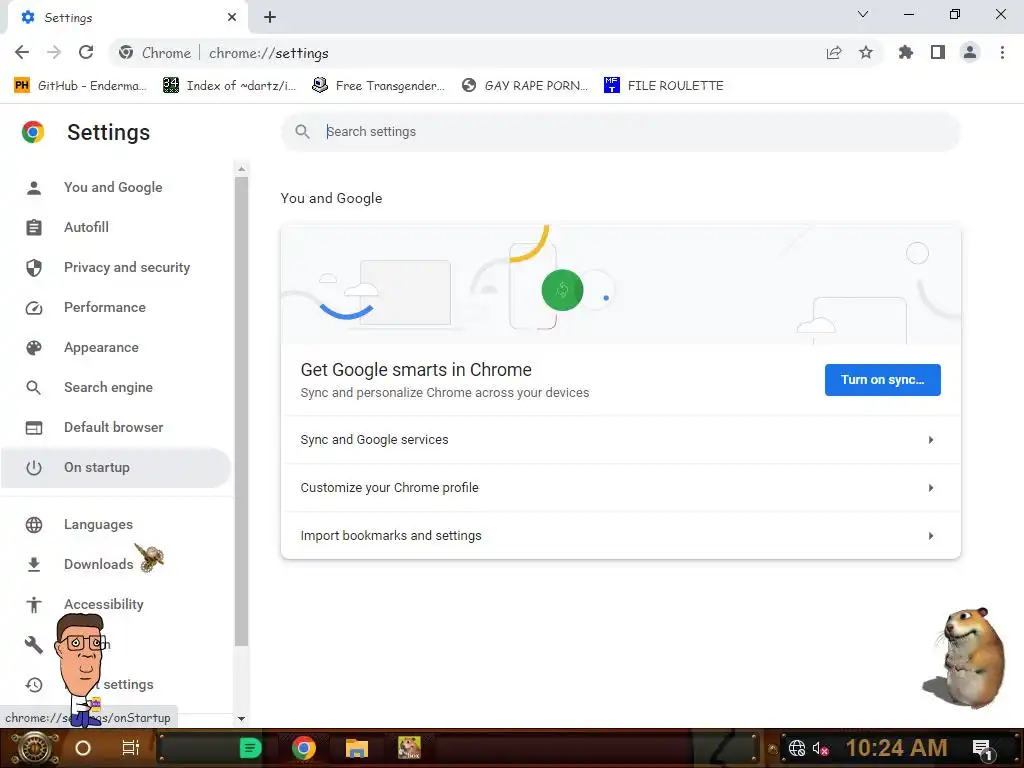Click the network globe tray icon
Viewport: 1024px width, 768px height.
(797, 748)
